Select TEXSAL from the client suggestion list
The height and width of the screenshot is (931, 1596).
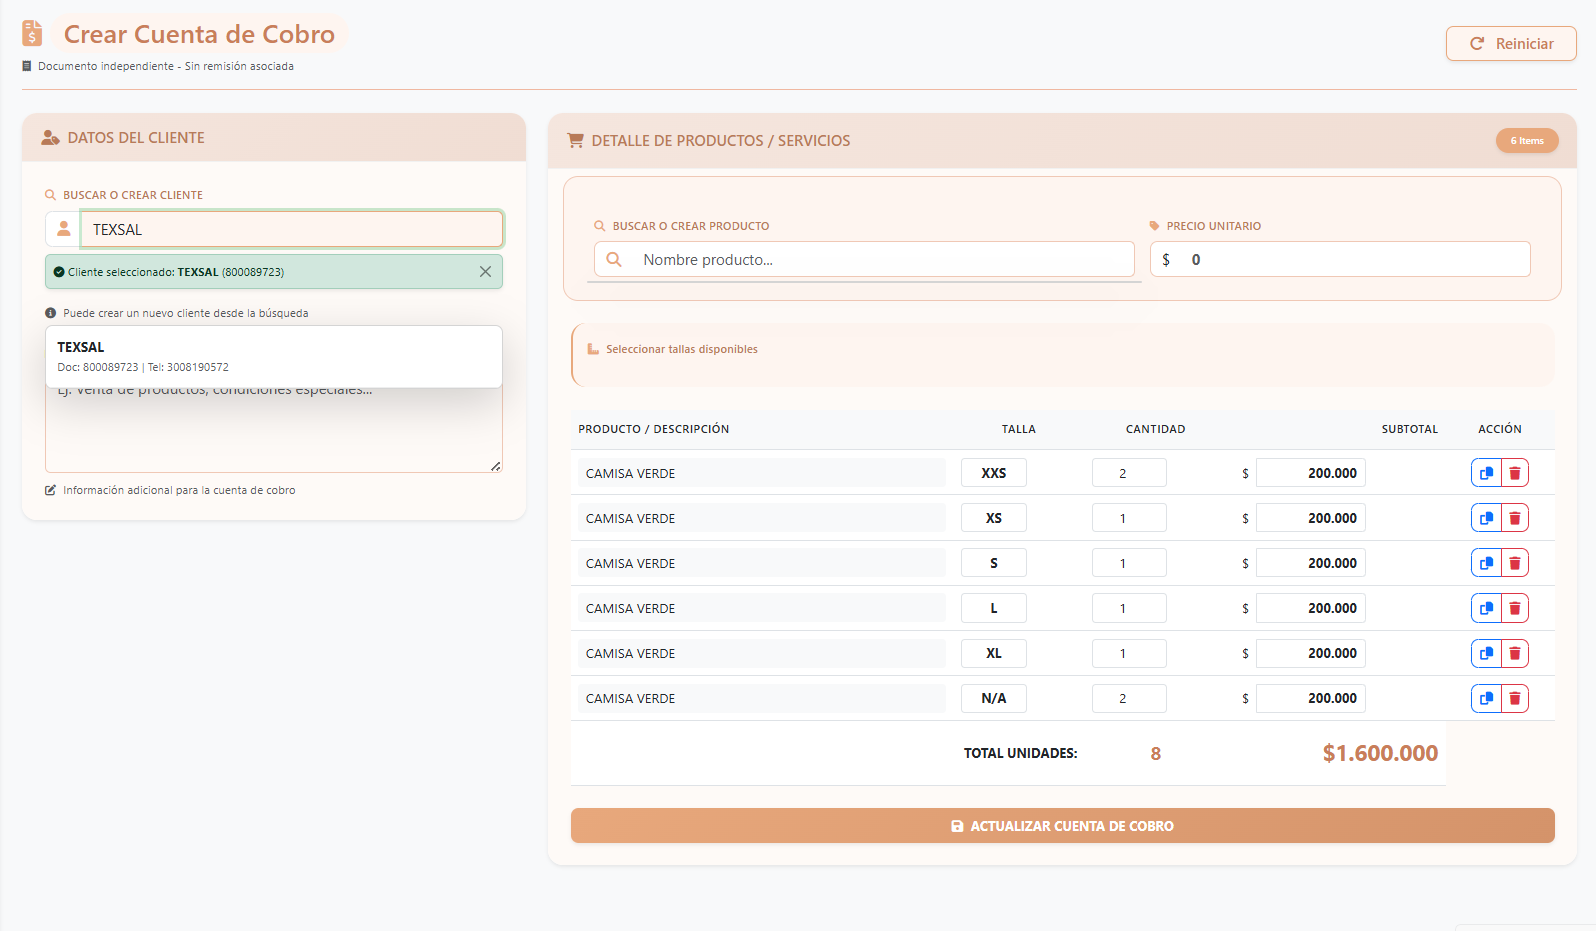[274, 357]
